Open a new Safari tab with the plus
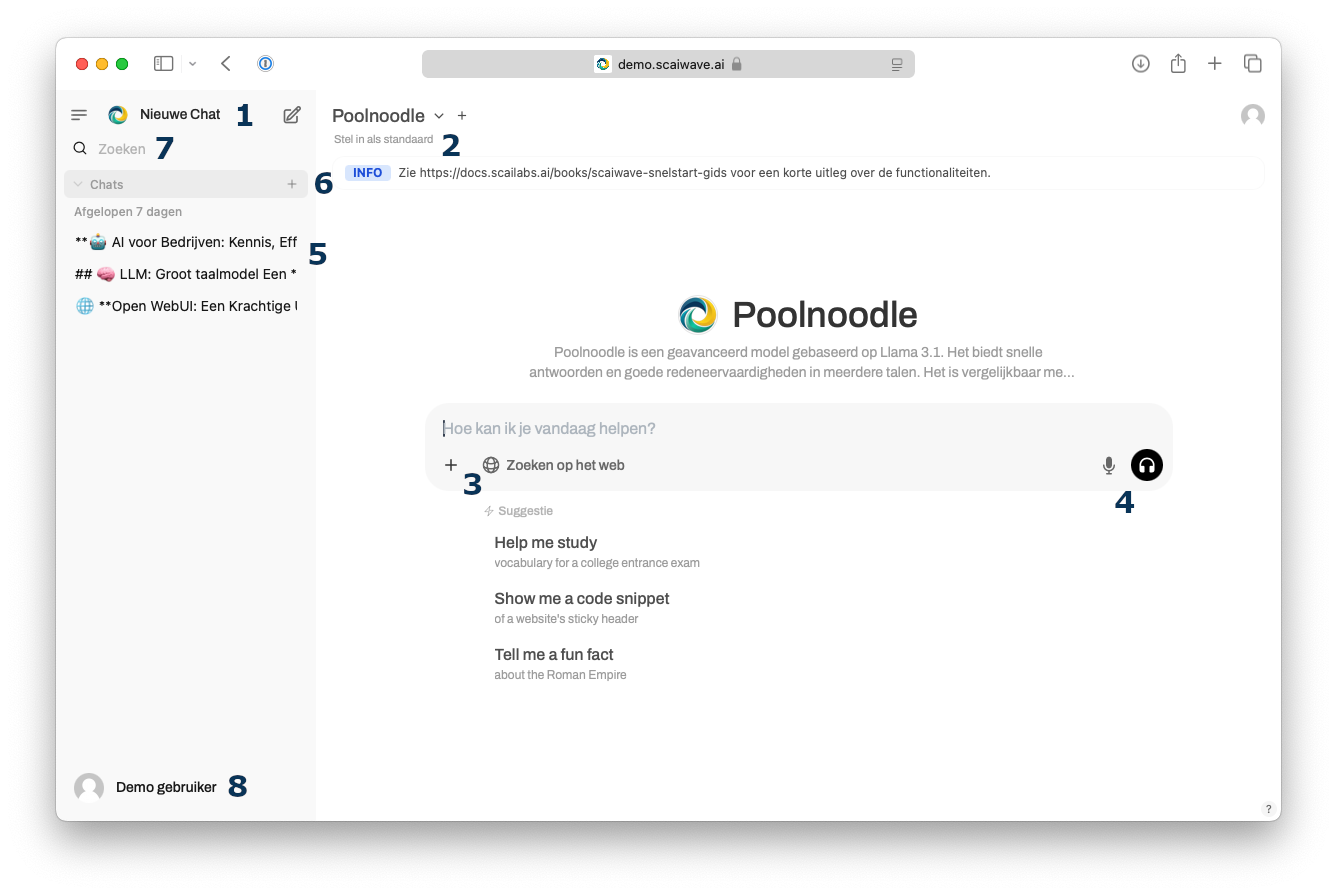 pyautogui.click(x=1215, y=64)
